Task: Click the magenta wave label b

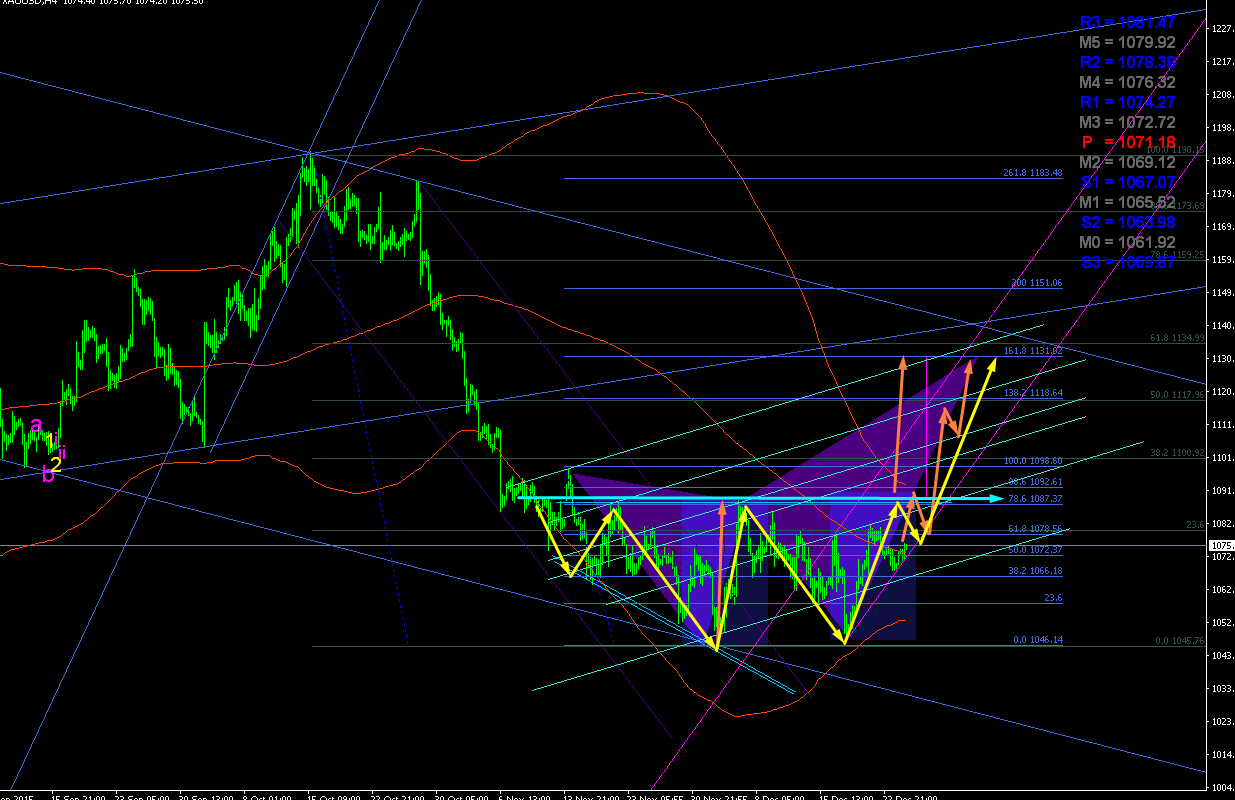Action: (x=48, y=474)
